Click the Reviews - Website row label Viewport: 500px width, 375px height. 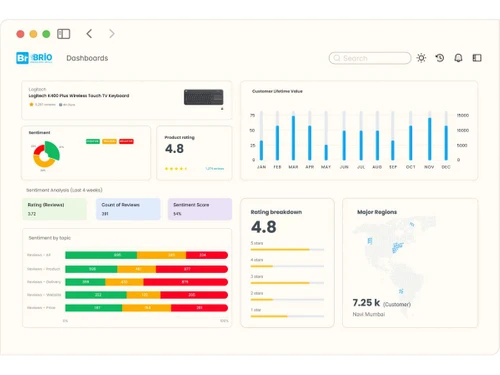pos(44,295)
